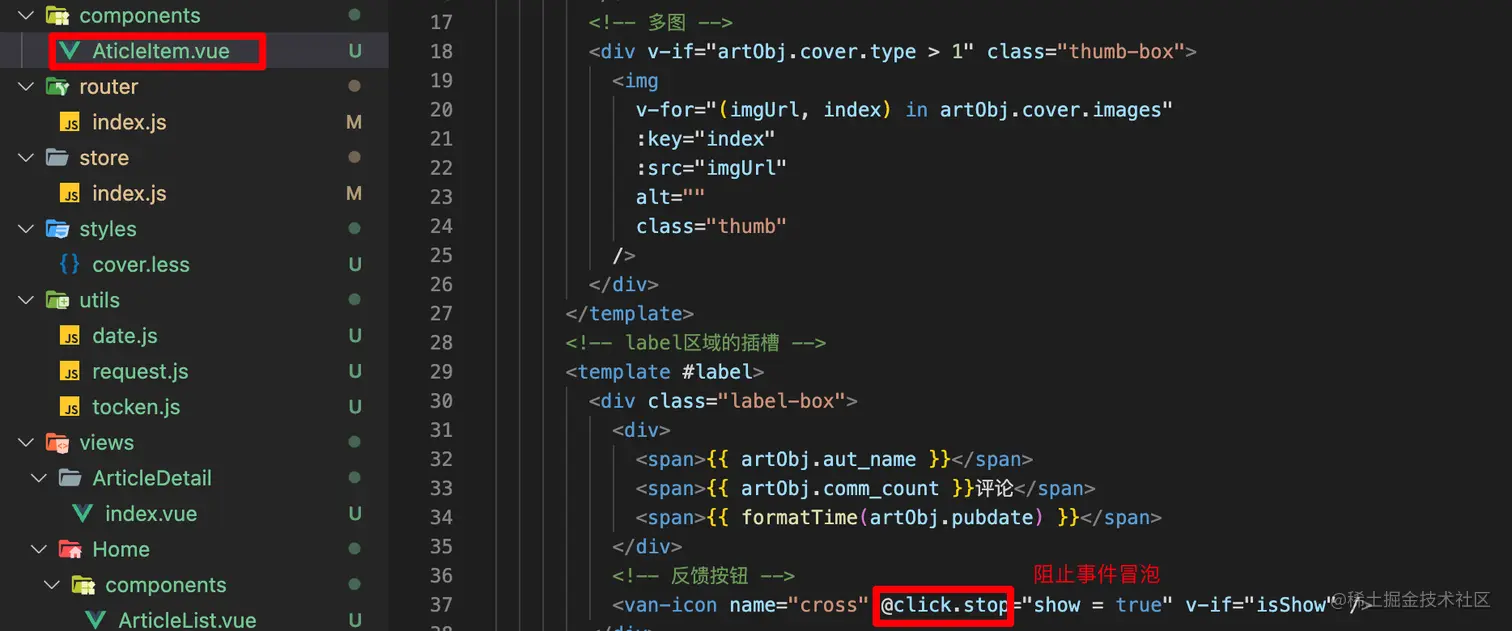Open the AticleItem.vue file

point(161,51)
